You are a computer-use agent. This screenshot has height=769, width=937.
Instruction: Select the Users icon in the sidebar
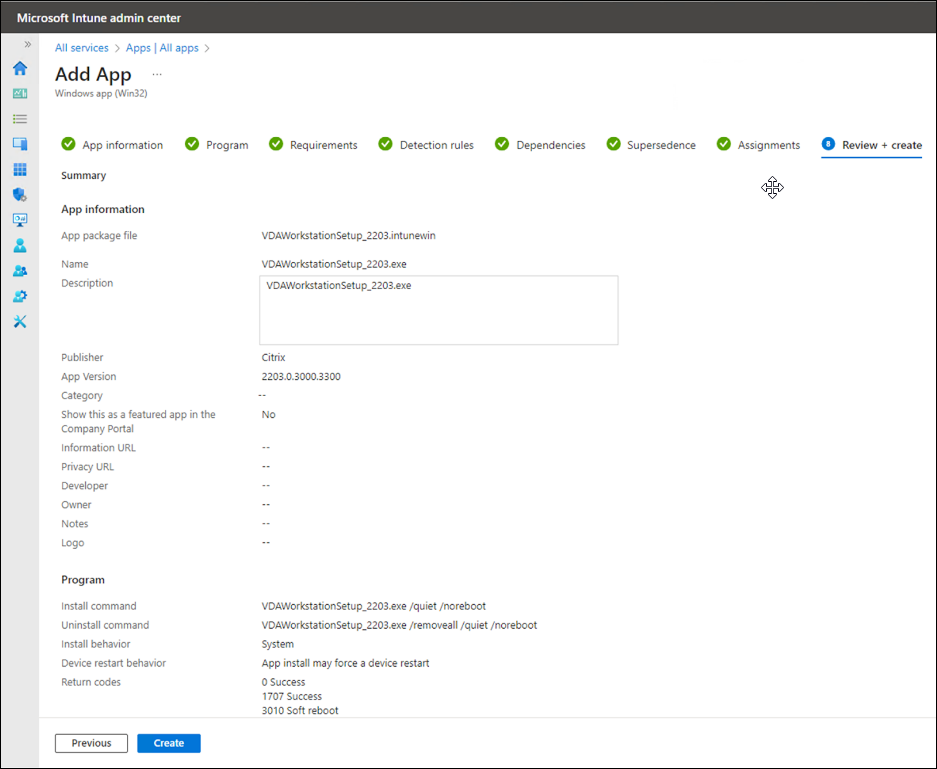19,245
